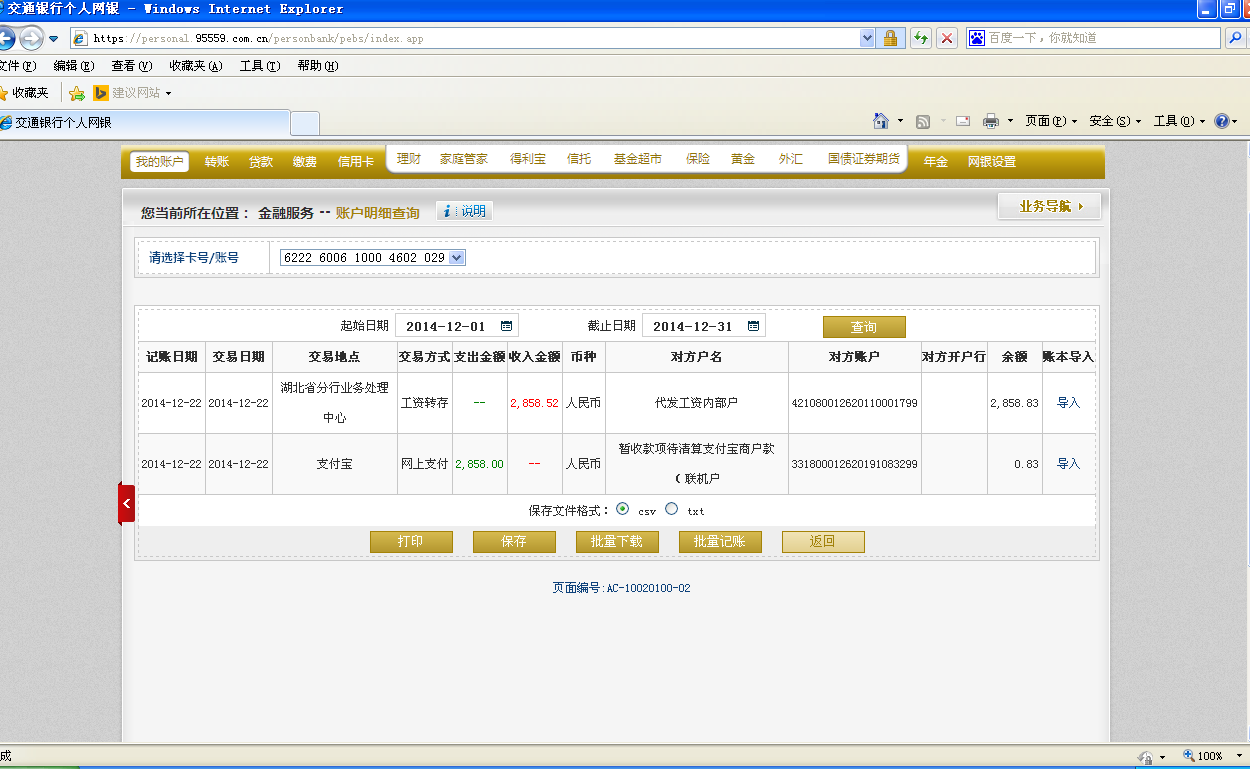This screenshot has height=769, width=1250.
Task: Click the printer icon in command bar
Action: pyautogui.click(x=991, y=121)
